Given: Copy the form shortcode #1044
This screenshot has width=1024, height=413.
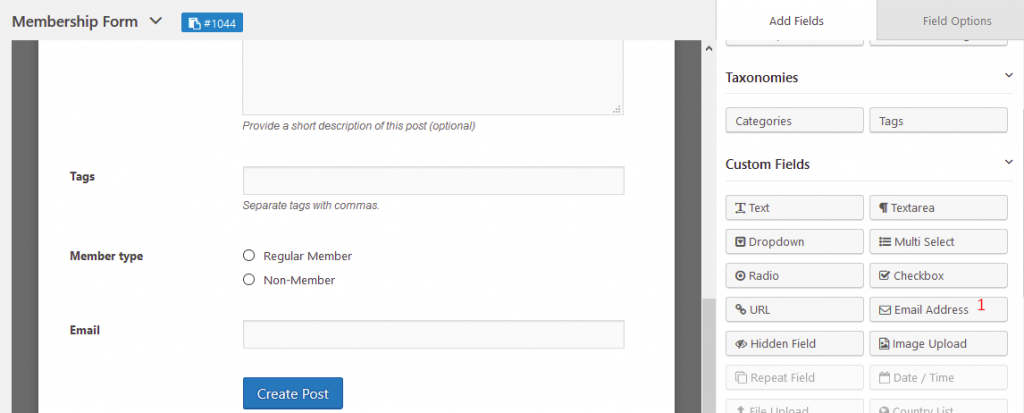Looking at the screenshot, I should click(x=212, y=22).
